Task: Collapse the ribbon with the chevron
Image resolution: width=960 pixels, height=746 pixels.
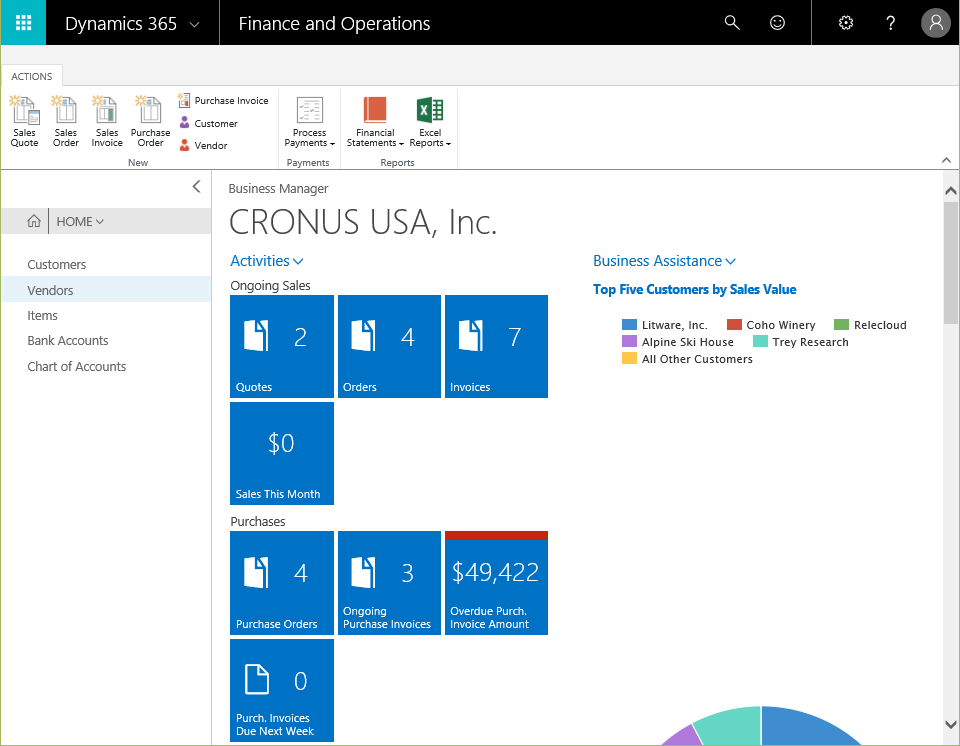Action: [946, 160]
